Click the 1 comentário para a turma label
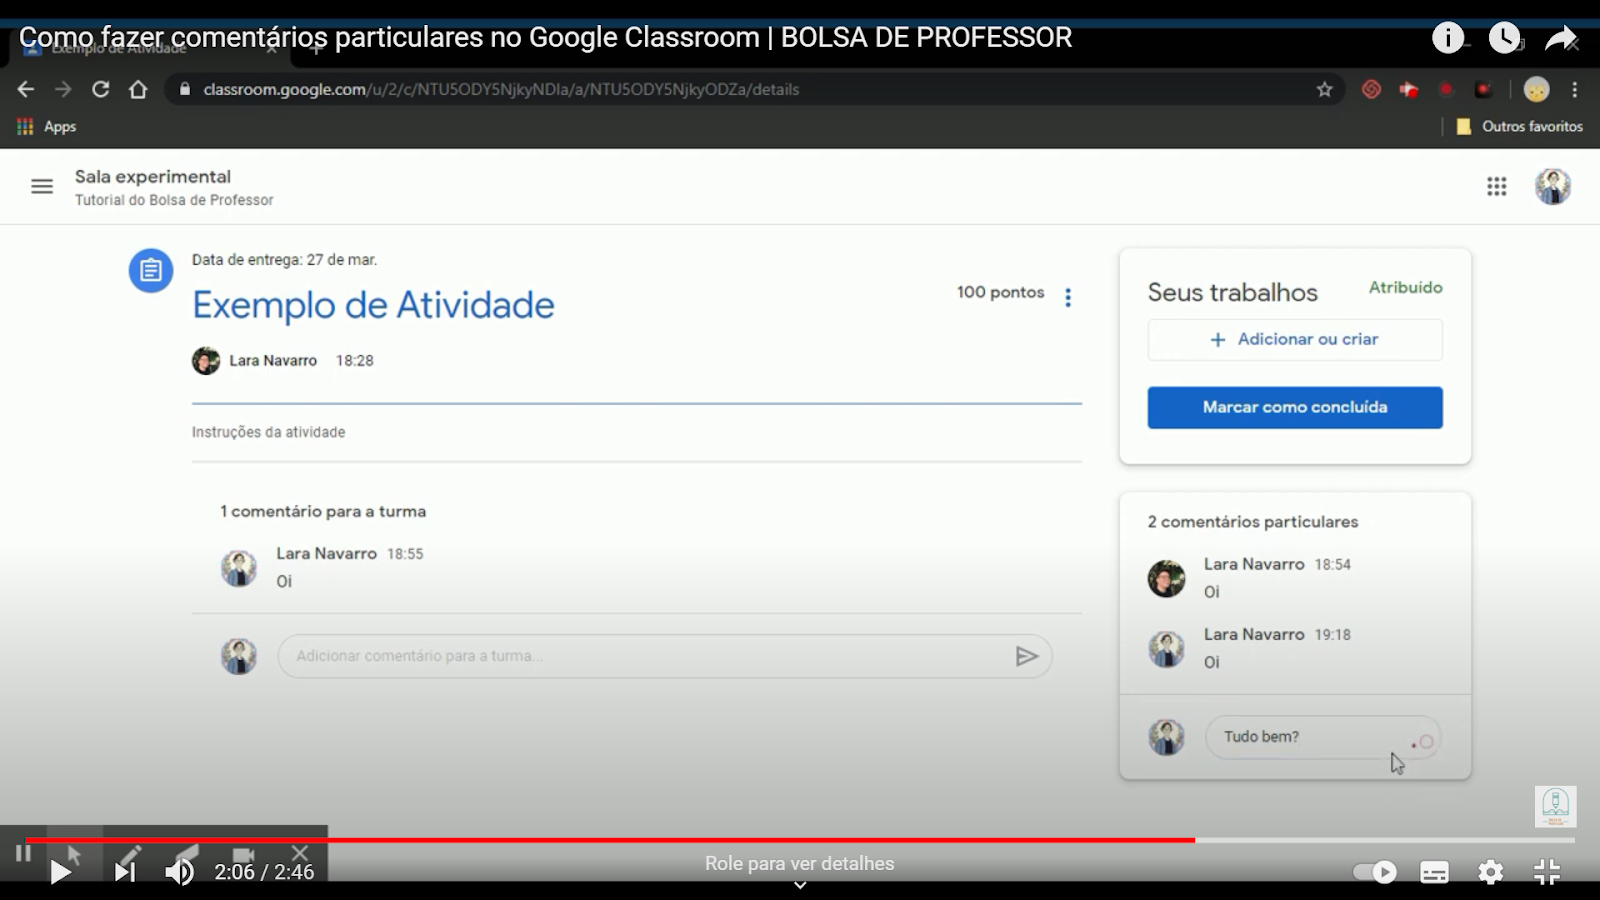 [323, 511]
